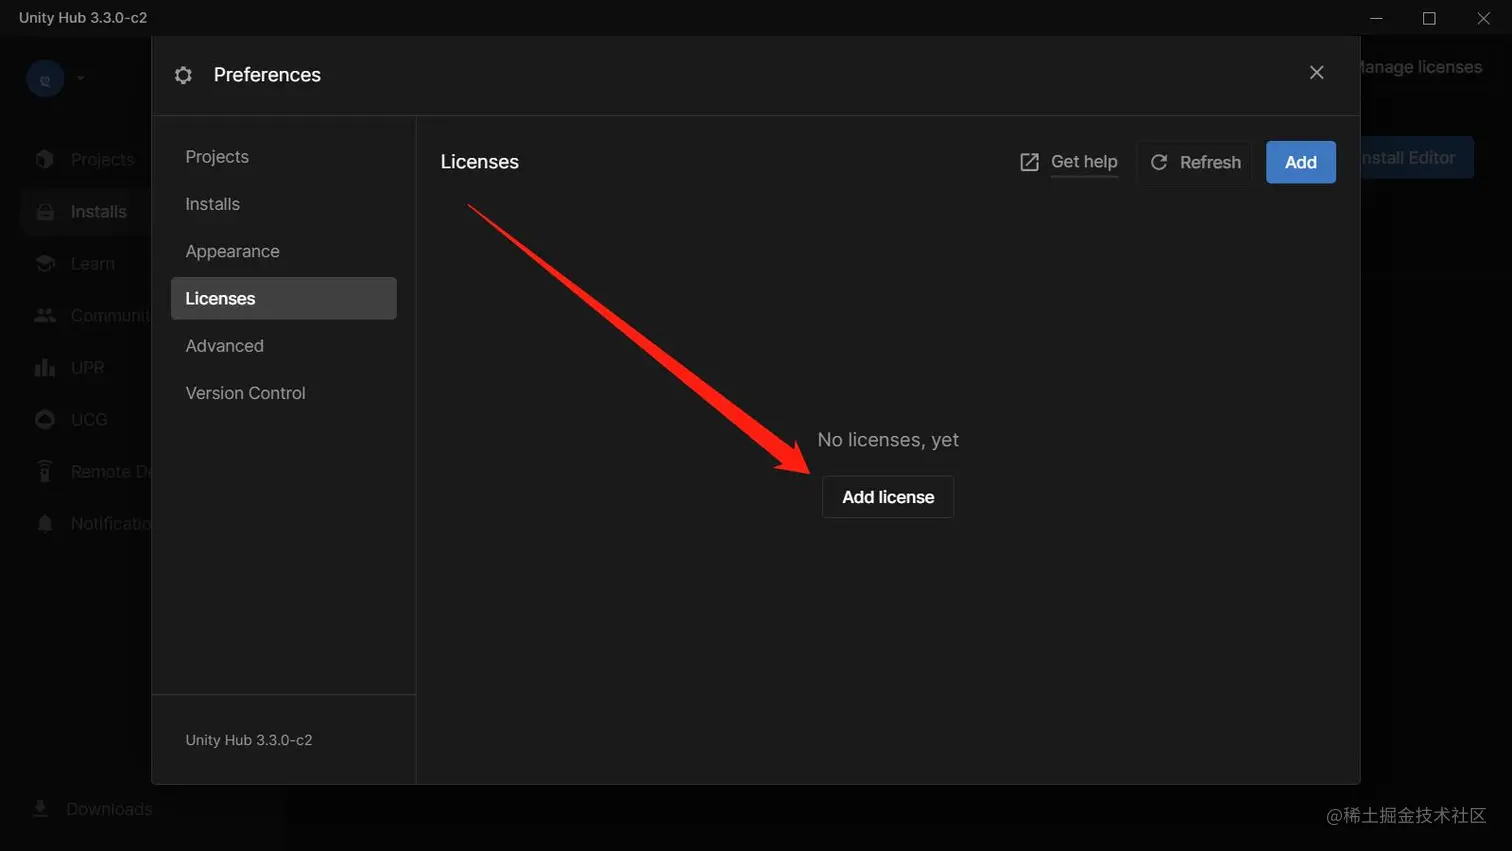The width and height of the screenshot is (1512, 851).
Task: Click the UCG icon in sidebar
Action: 44,419
